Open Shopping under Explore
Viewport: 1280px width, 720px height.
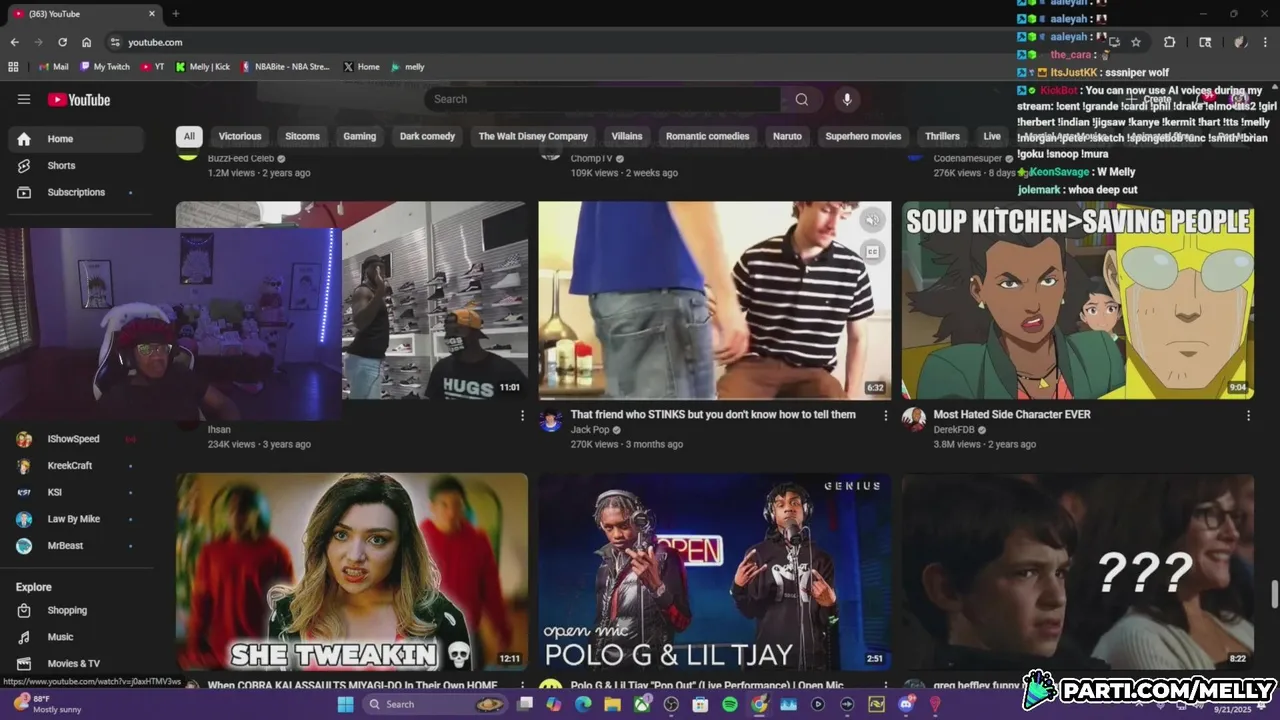(76, 610)
